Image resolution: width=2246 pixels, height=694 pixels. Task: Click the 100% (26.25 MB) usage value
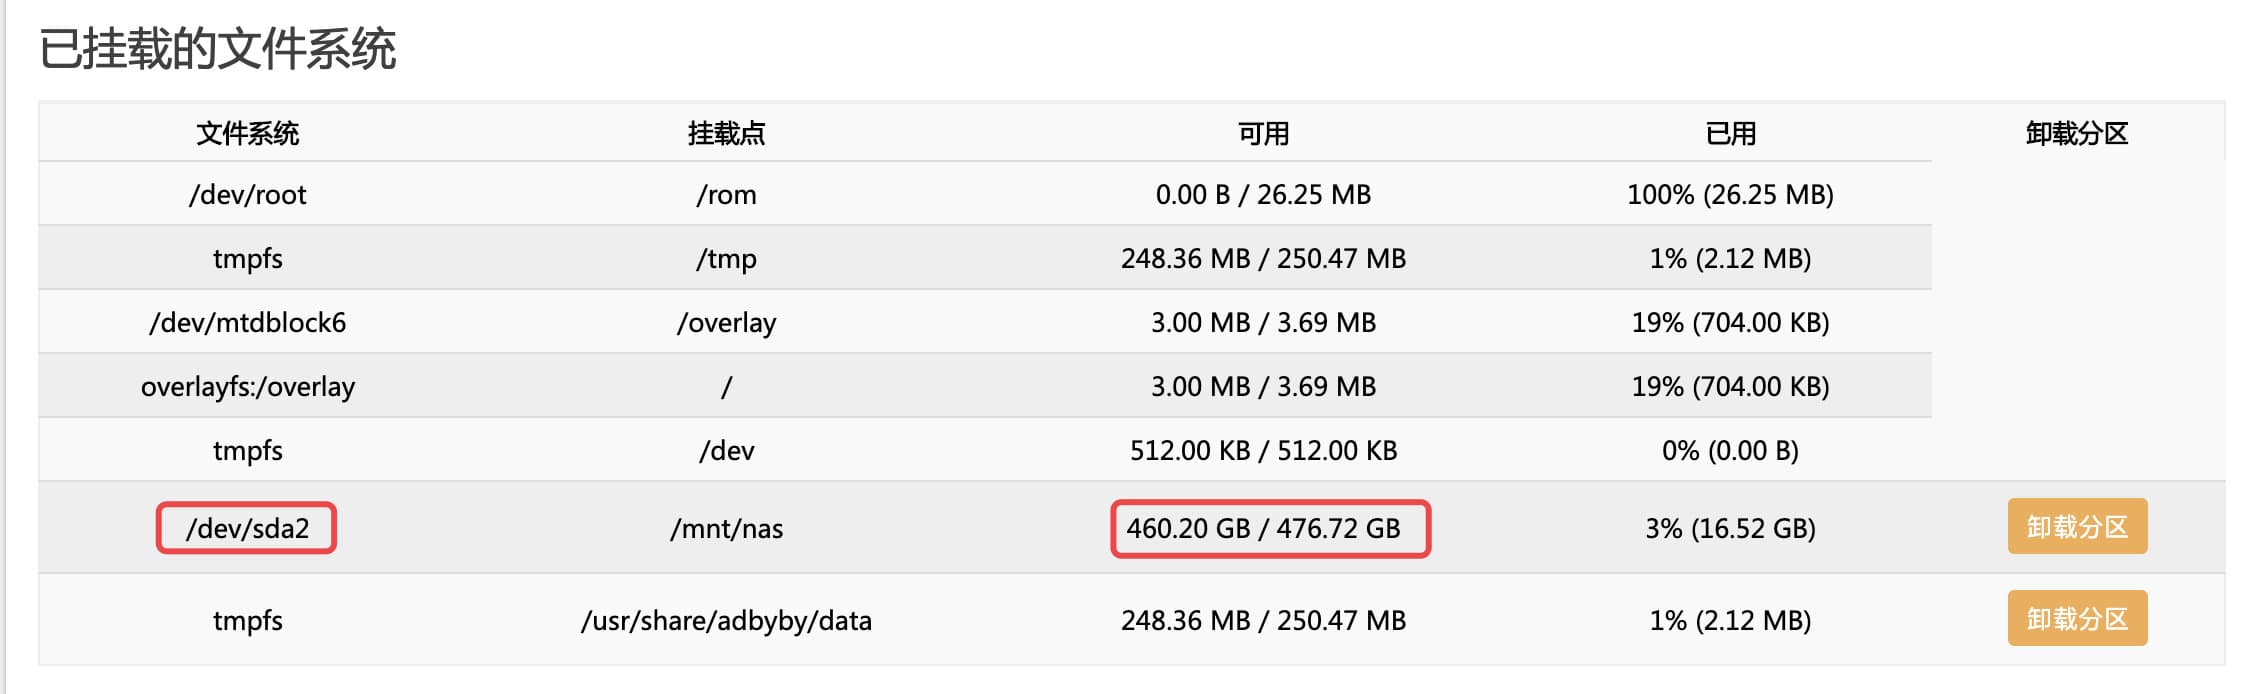click(1730, 194)
